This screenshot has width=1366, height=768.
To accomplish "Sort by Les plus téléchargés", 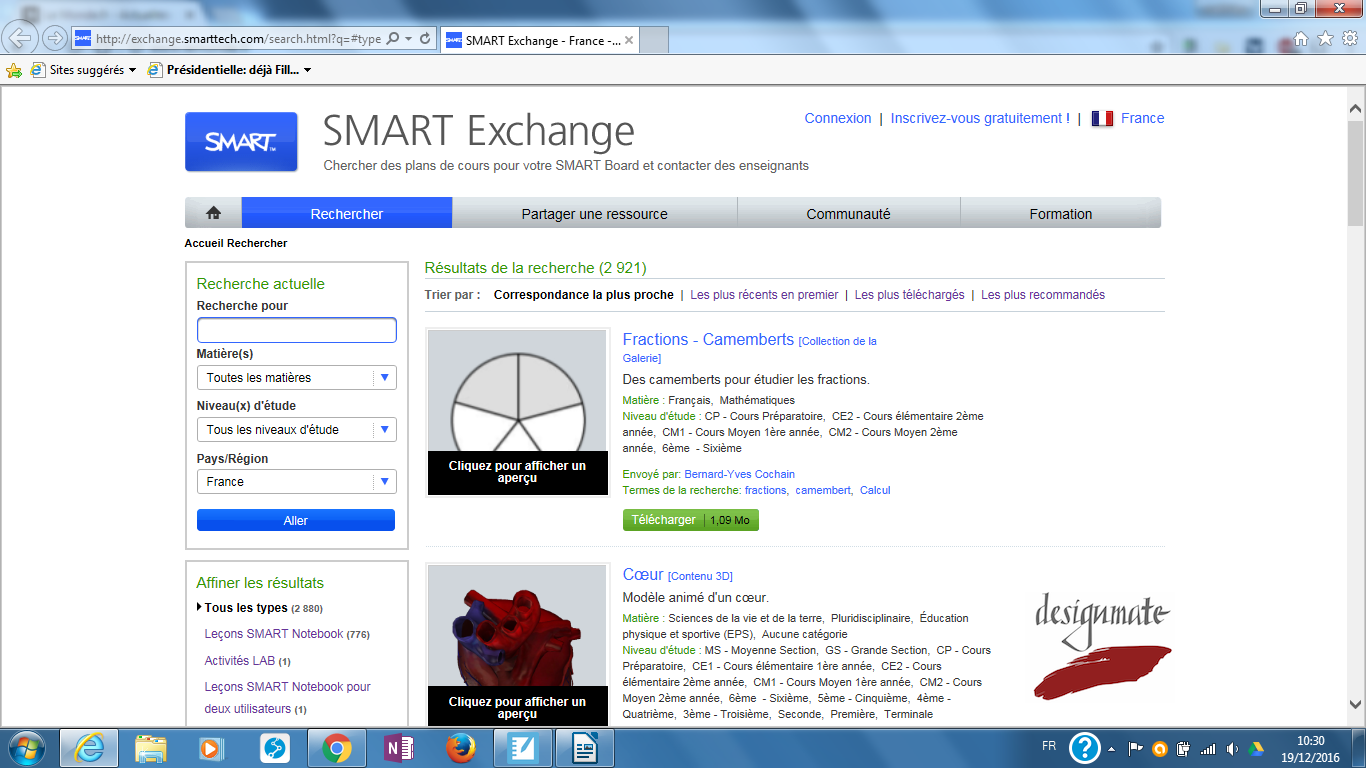I will coord(910,295).
